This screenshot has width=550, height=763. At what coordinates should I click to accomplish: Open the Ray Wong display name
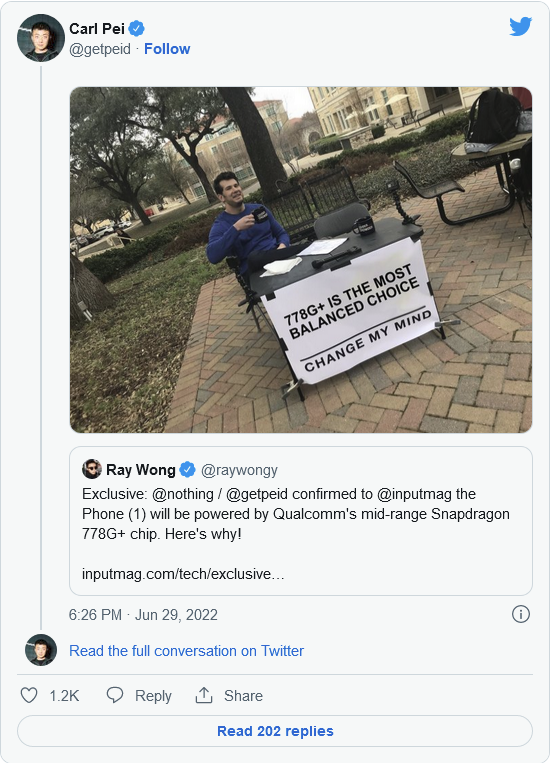[141, 470]
